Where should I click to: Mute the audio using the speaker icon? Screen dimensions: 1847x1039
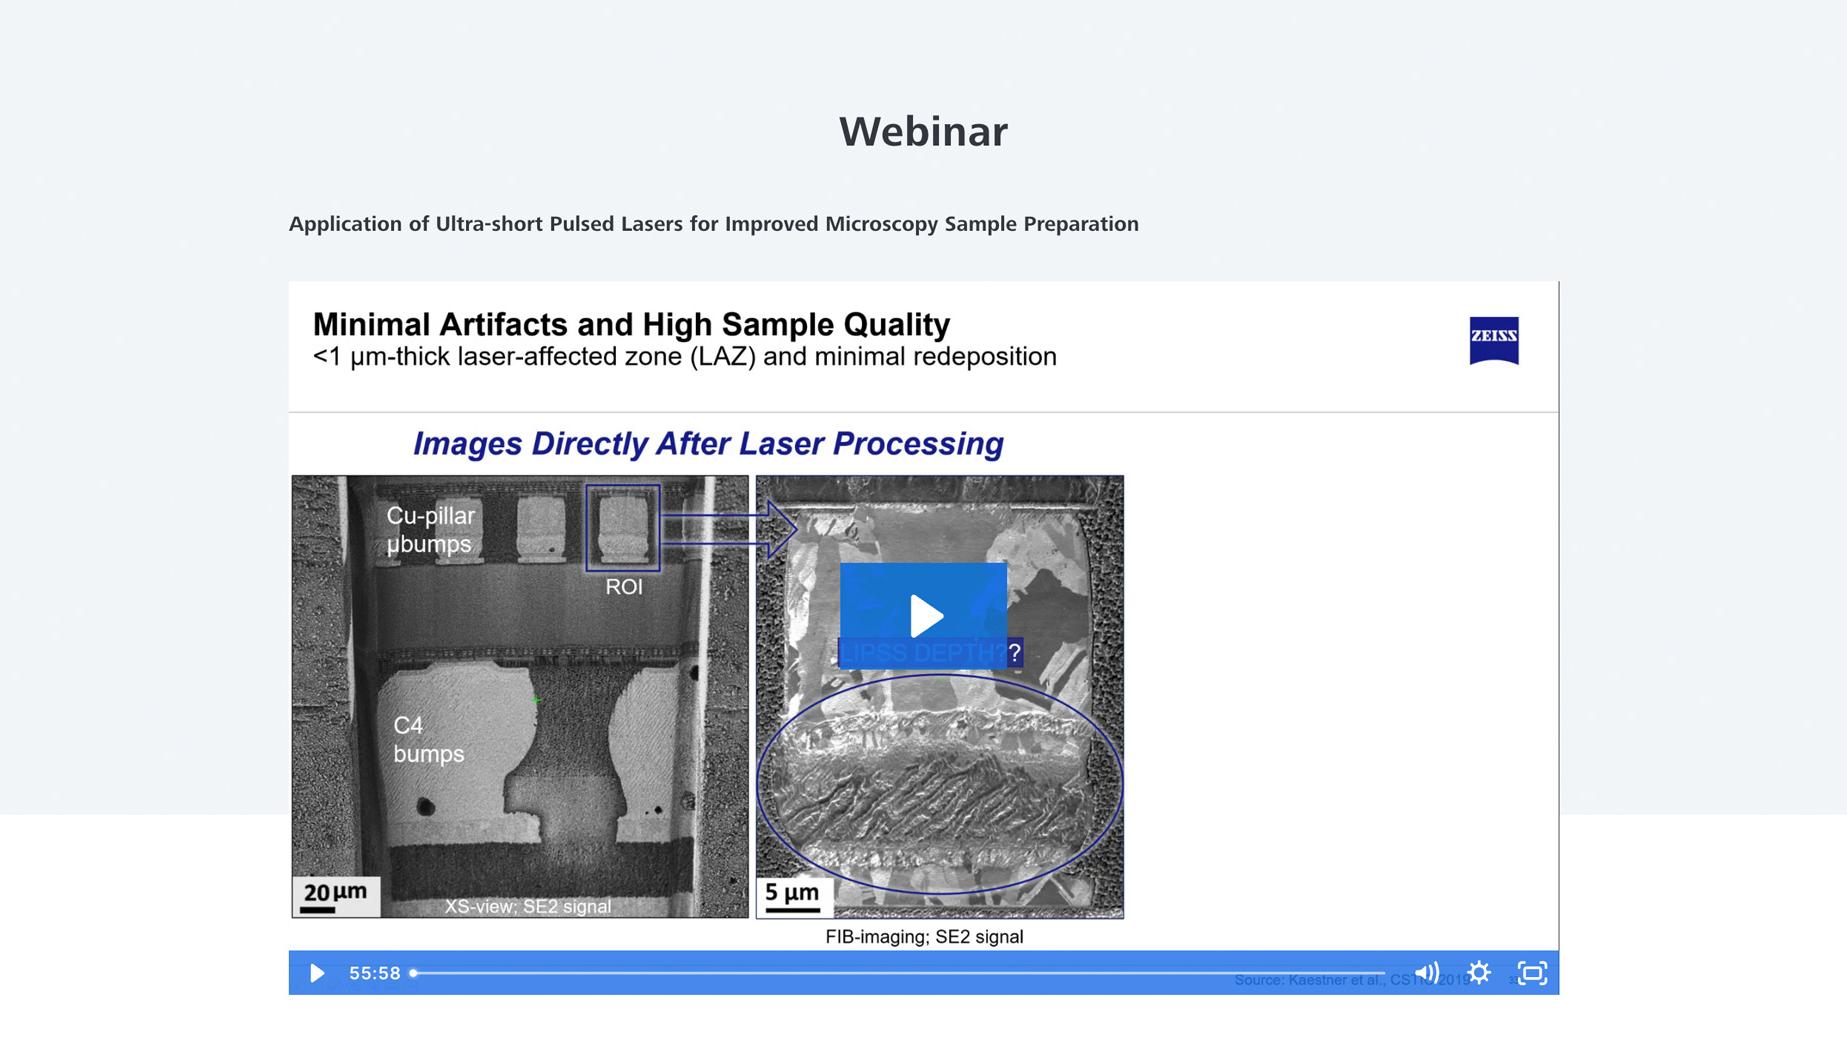(1428, 972)
